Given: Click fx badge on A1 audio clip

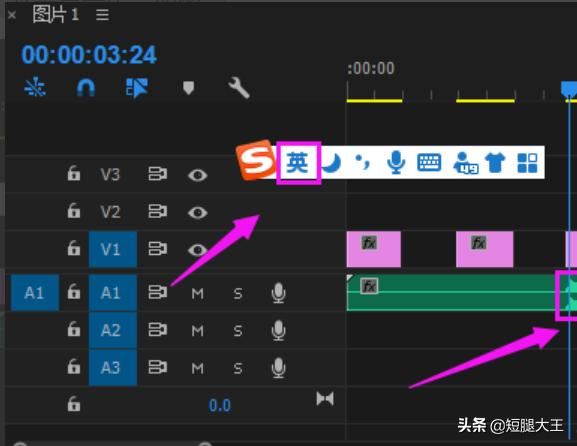Looking at the screenshot, I should coord(369,286).
